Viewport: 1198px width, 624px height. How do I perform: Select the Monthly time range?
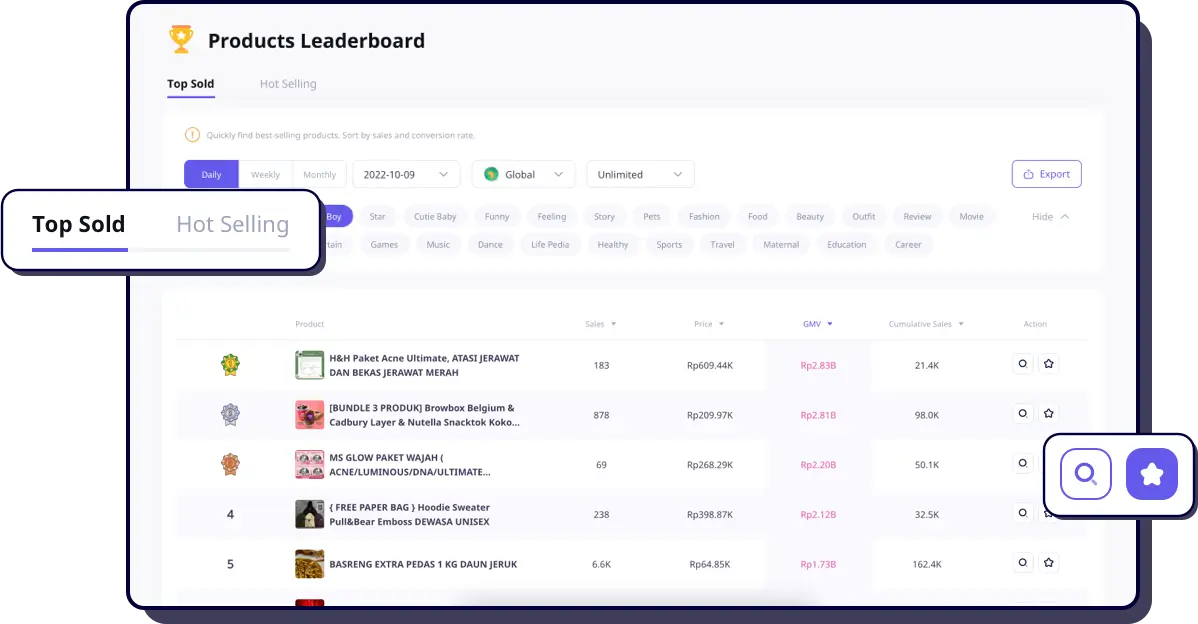[319, 174]
